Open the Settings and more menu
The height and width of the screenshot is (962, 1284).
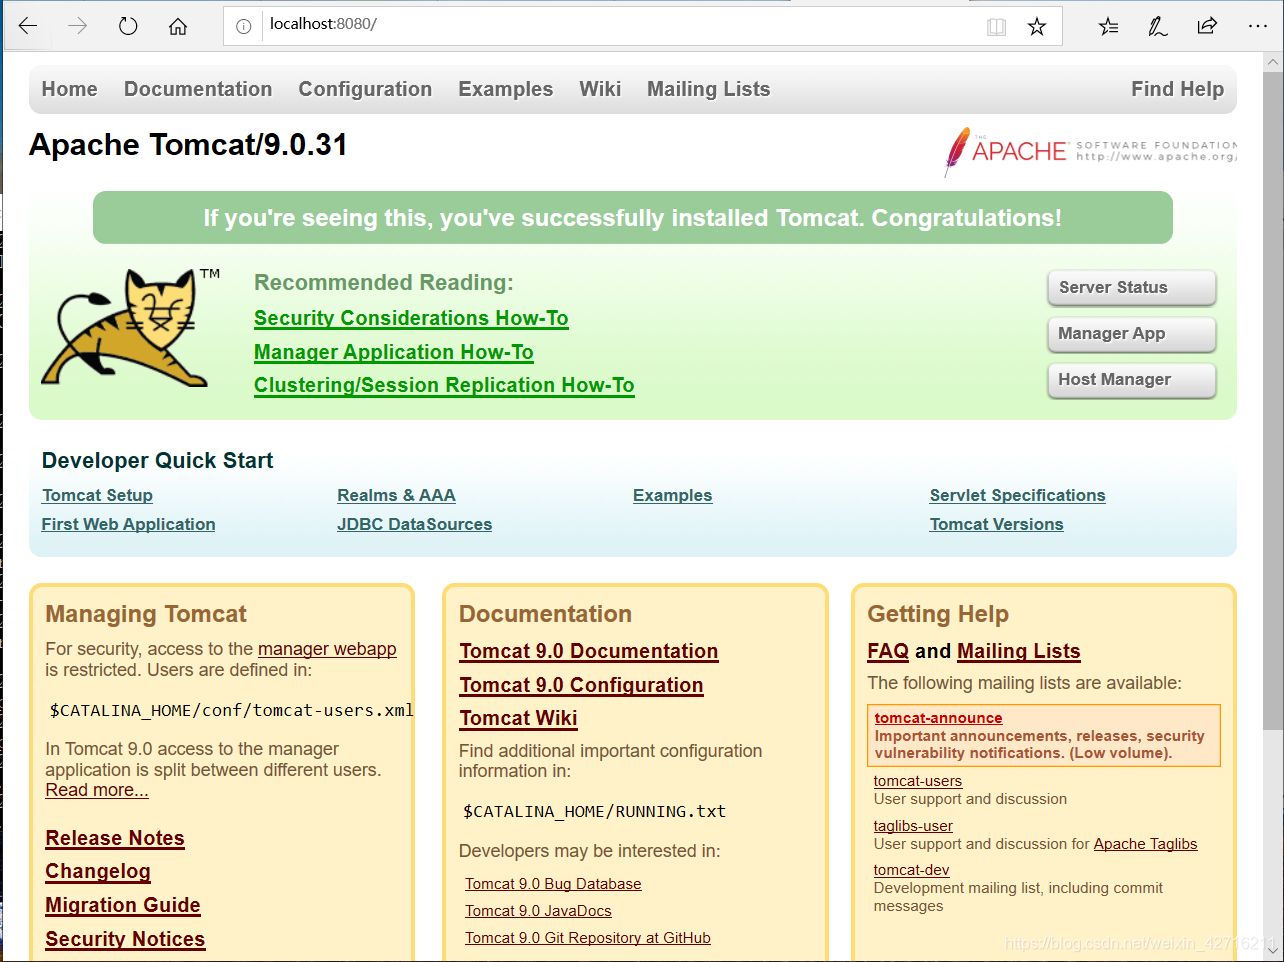point(1257,26)
